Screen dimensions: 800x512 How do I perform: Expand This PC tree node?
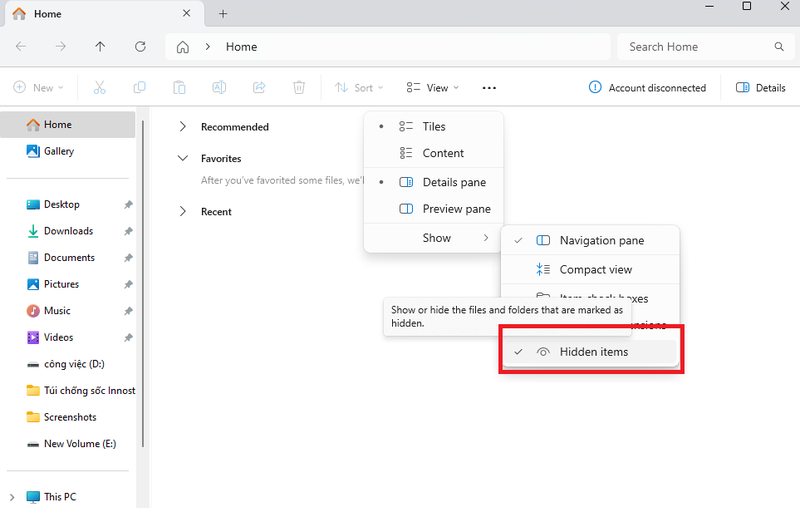pyautogui.click(x=12, y=497)
